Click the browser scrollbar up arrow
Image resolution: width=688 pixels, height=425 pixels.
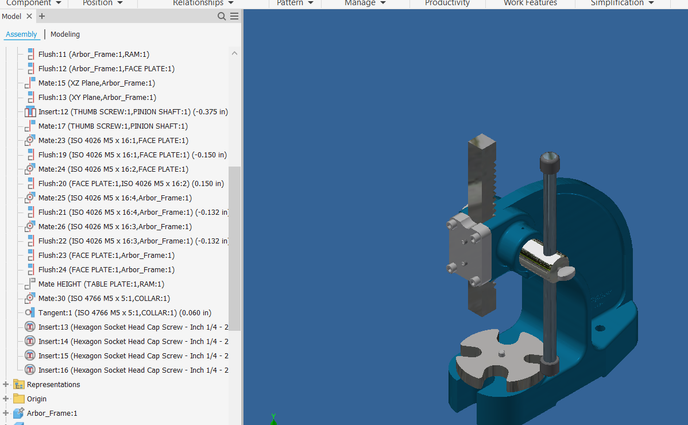pos(234,54)
